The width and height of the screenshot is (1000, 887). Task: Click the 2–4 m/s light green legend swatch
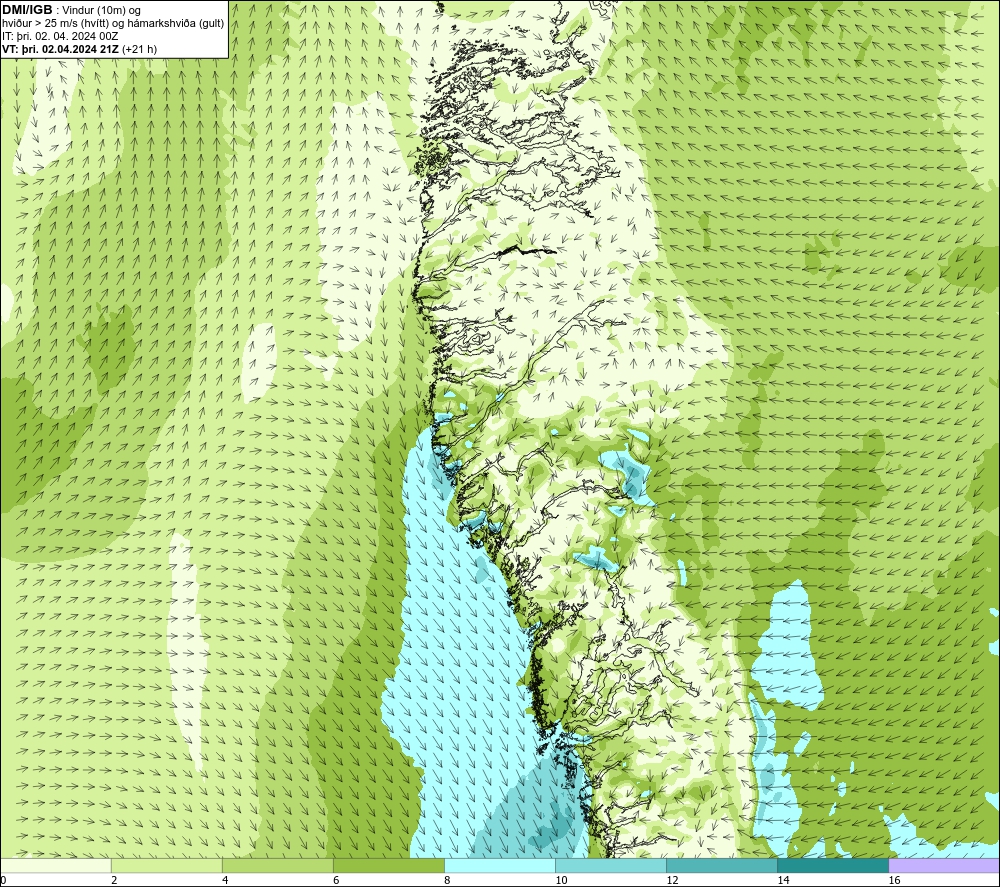(167, 865)
